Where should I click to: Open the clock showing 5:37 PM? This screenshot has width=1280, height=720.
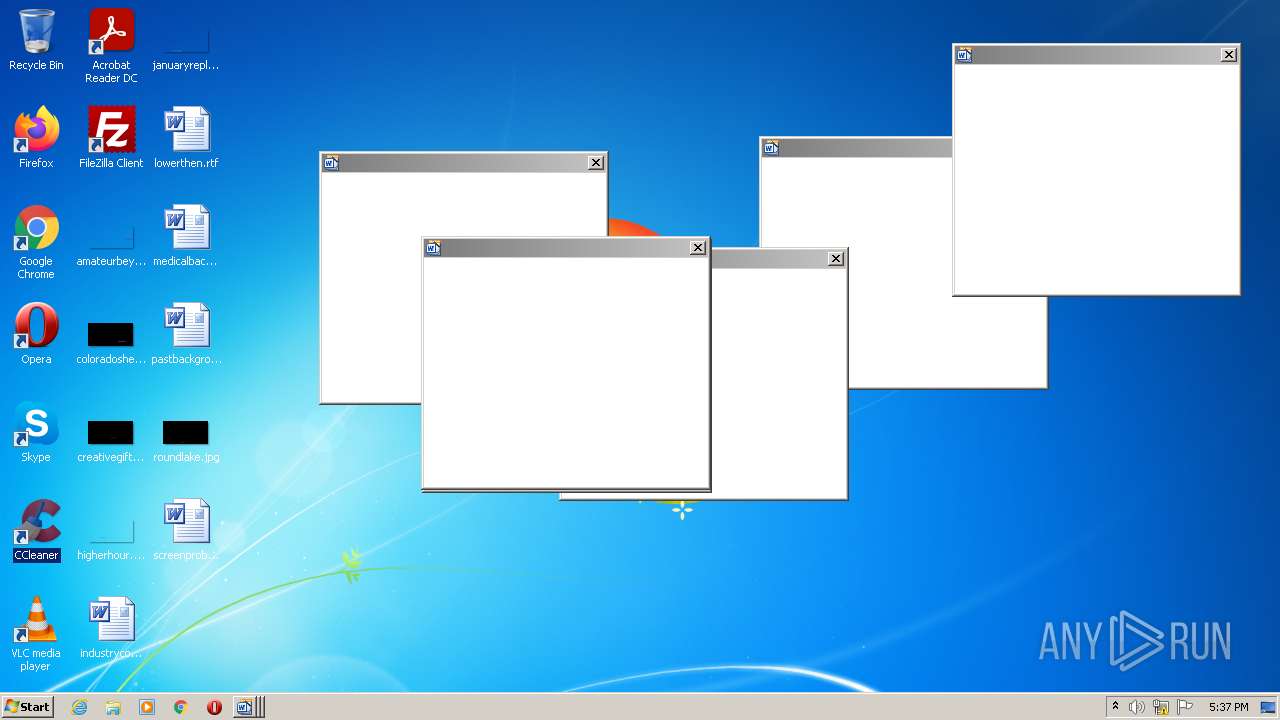tap(1228, 707)
